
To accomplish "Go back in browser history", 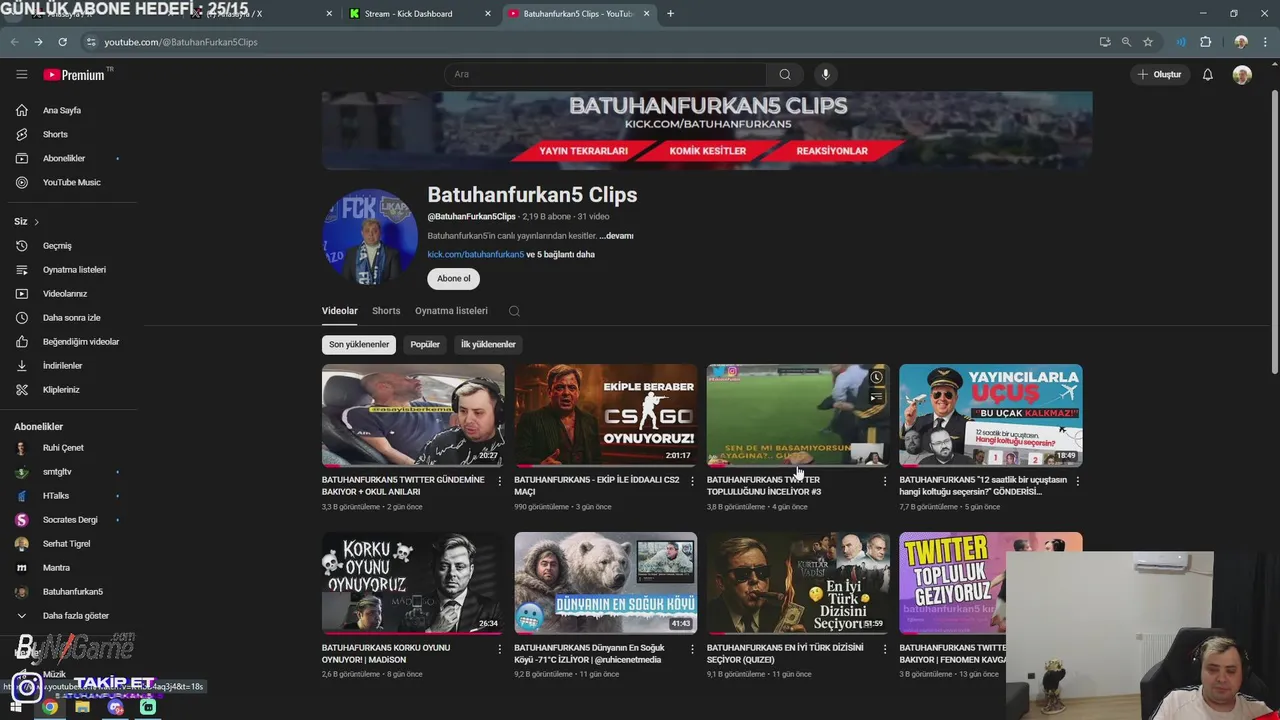I will [x=14, y=42].
